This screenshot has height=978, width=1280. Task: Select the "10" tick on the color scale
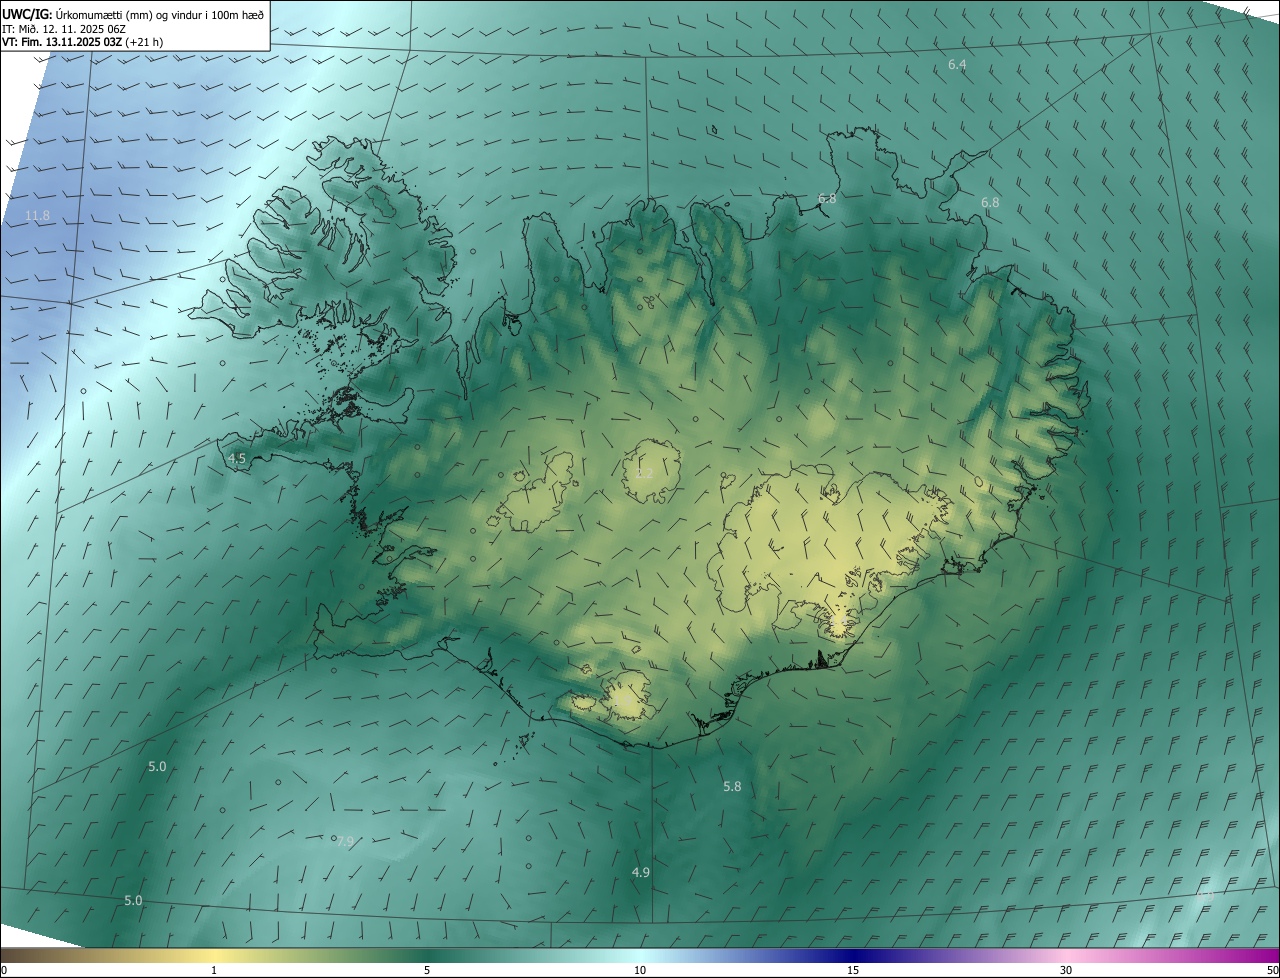tap(640, 970)
